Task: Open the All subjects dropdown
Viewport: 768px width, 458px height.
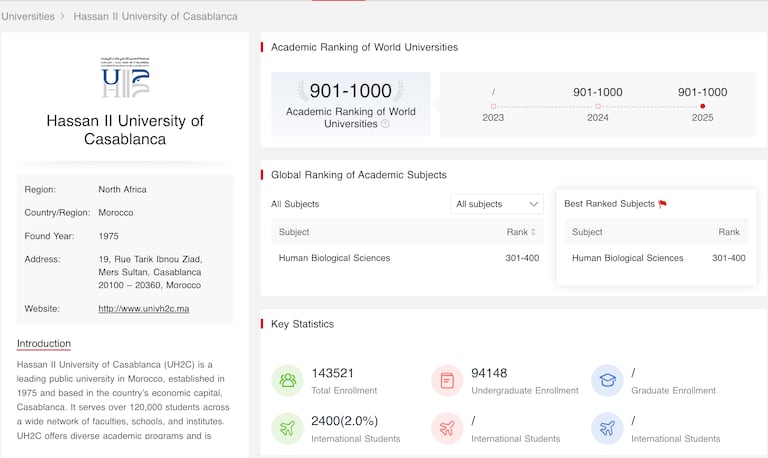Action: pyautogui.click(x=497, y=204)
